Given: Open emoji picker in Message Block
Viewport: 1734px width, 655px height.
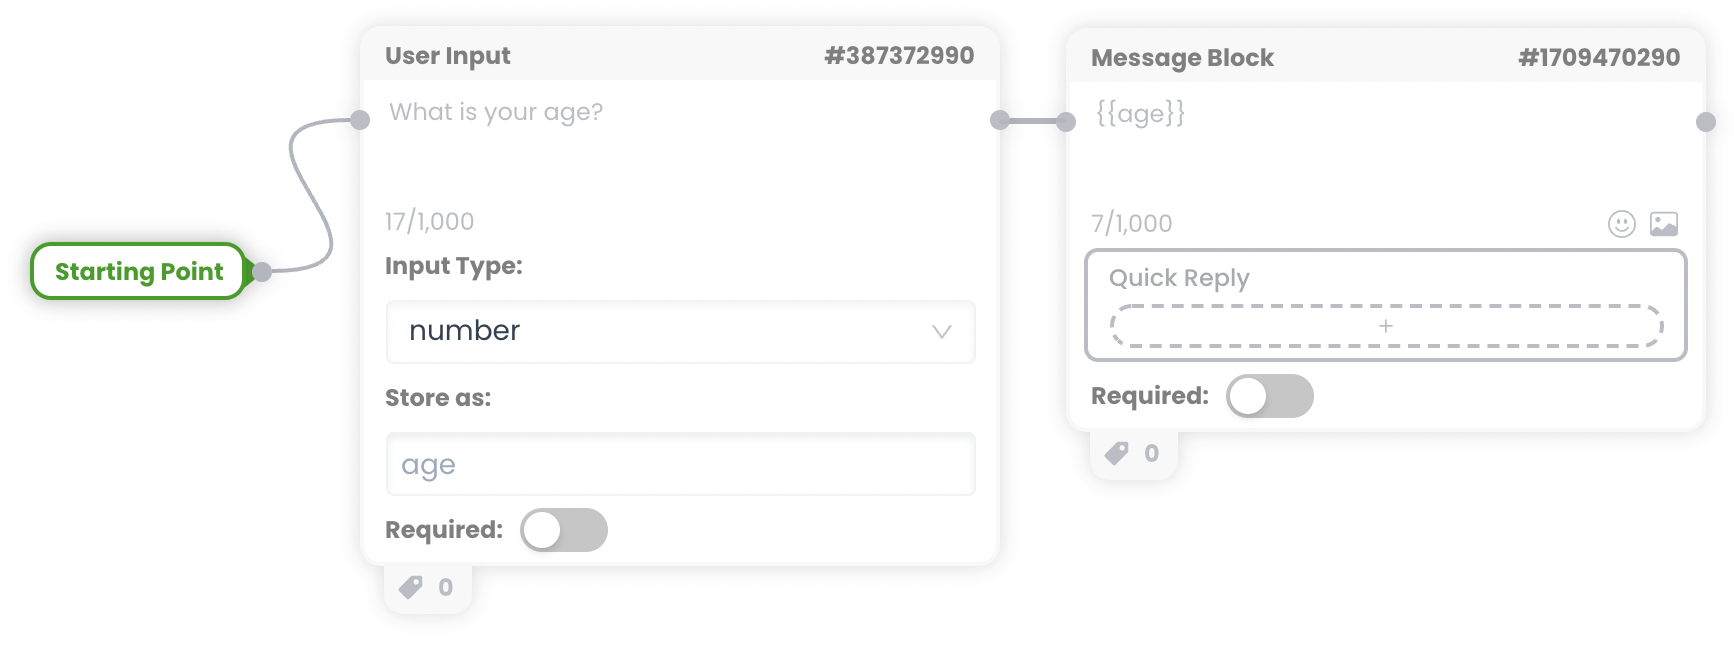Looking at the screenshot, I should click(1621, 224).
